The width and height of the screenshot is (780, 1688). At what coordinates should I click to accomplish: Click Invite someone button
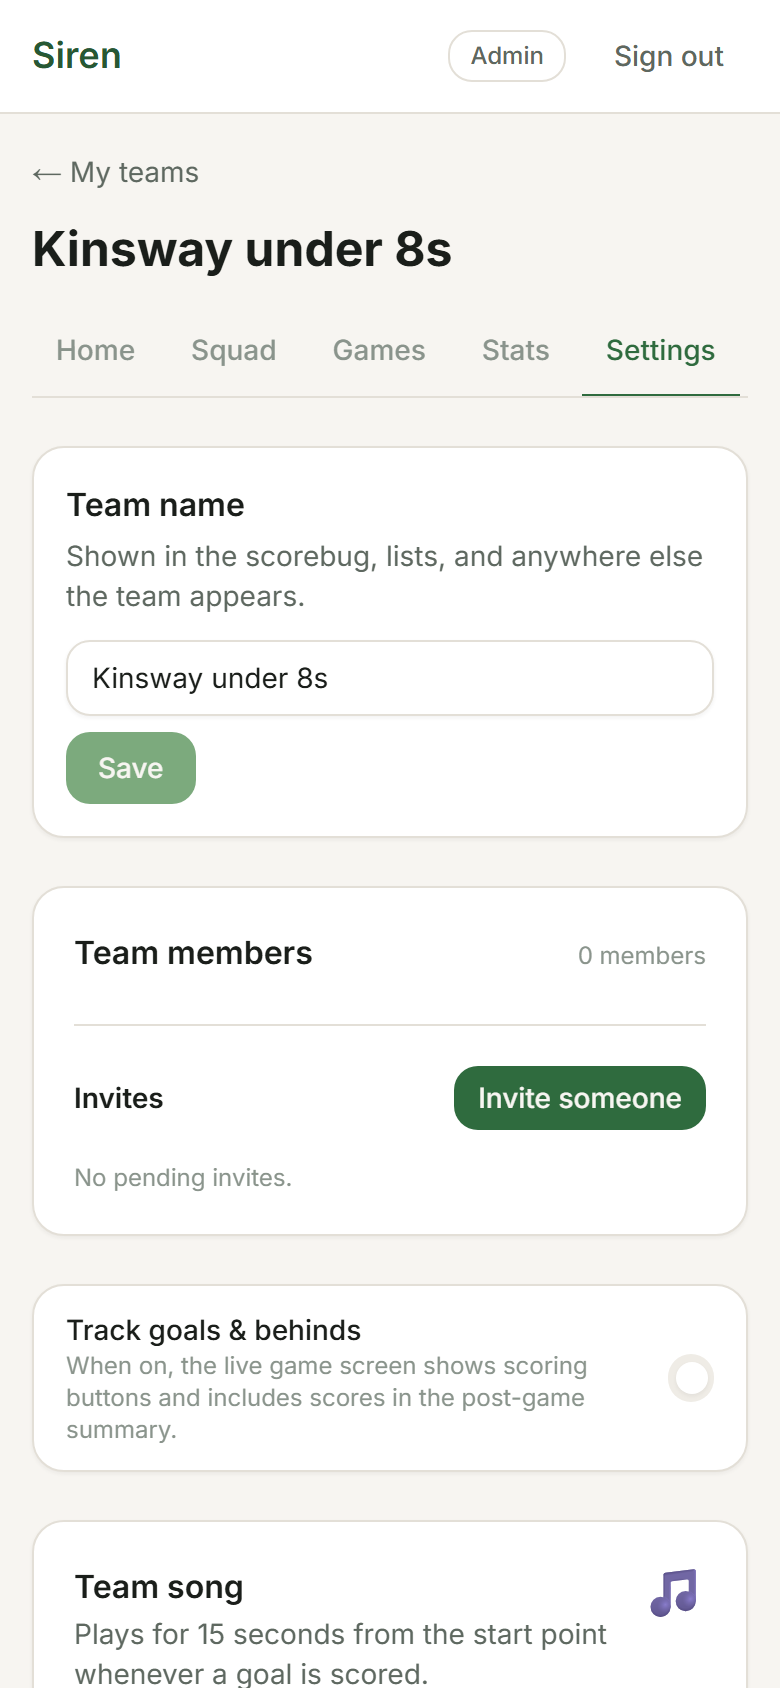point(579,1098)
